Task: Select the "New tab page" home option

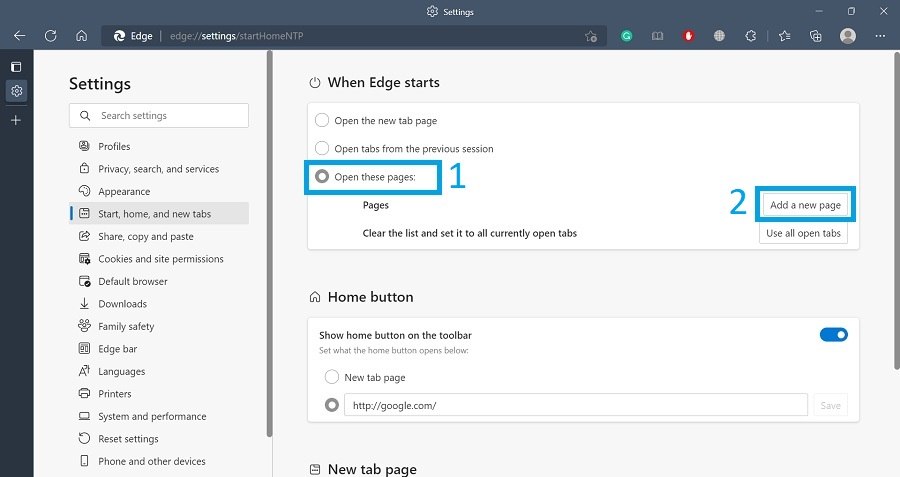Action: click(332, 378)
